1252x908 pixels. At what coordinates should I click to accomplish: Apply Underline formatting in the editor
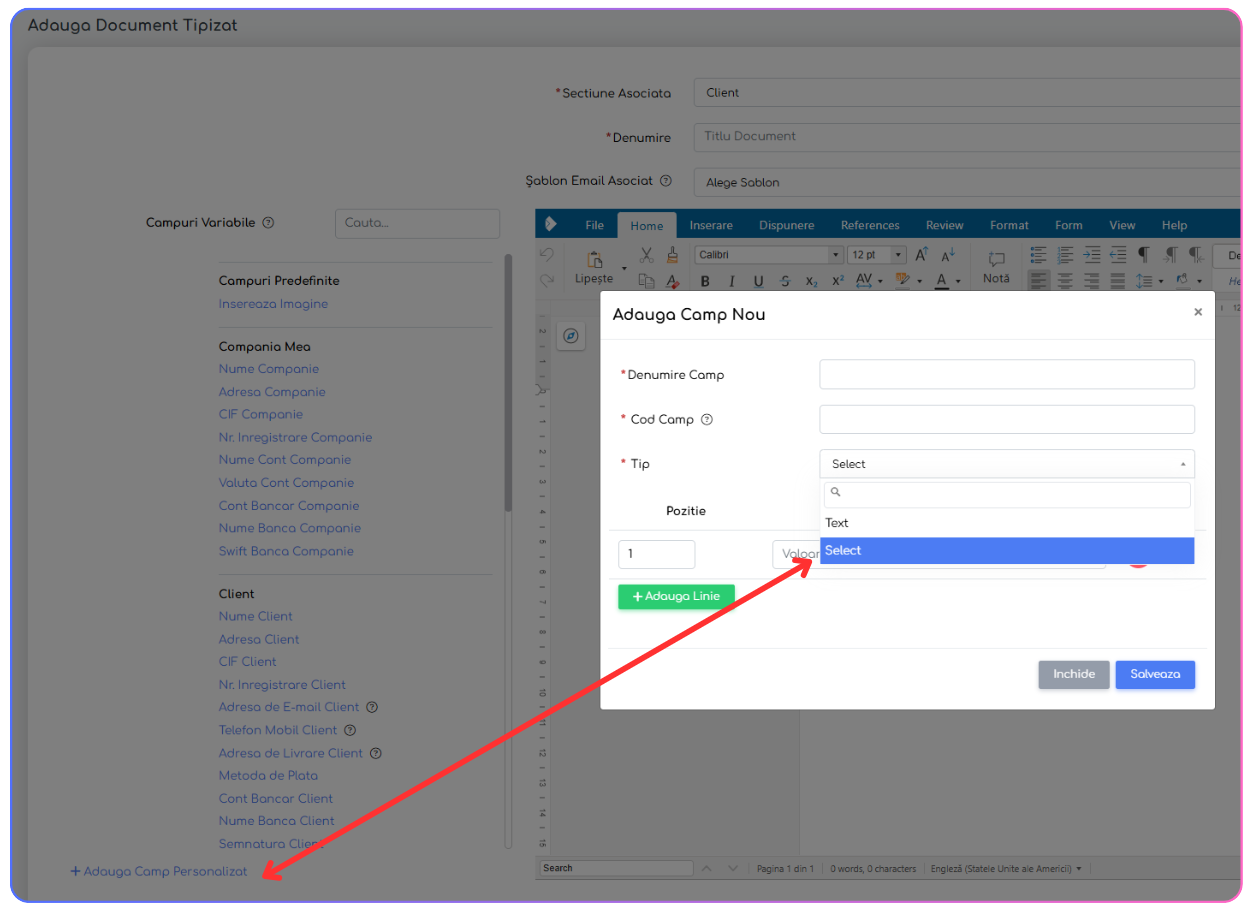coord(758,281)
